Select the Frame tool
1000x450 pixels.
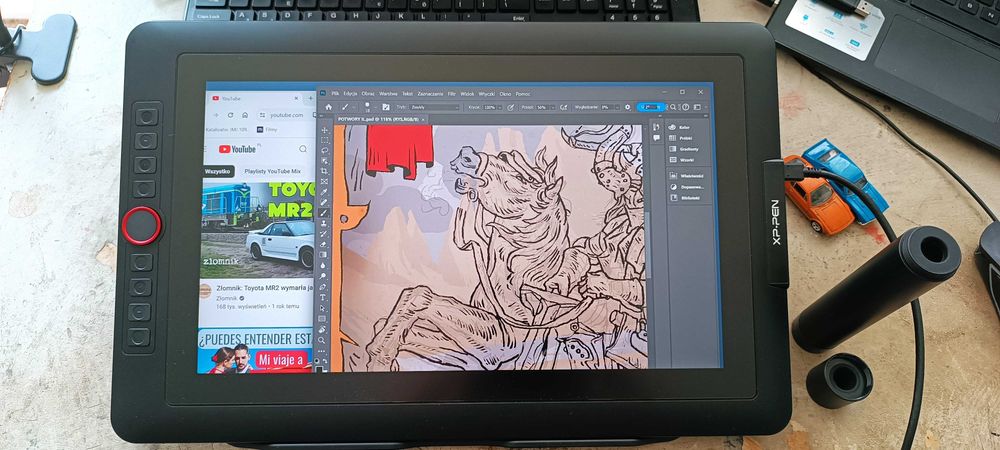pyautogui.click(x=323, y=182)
